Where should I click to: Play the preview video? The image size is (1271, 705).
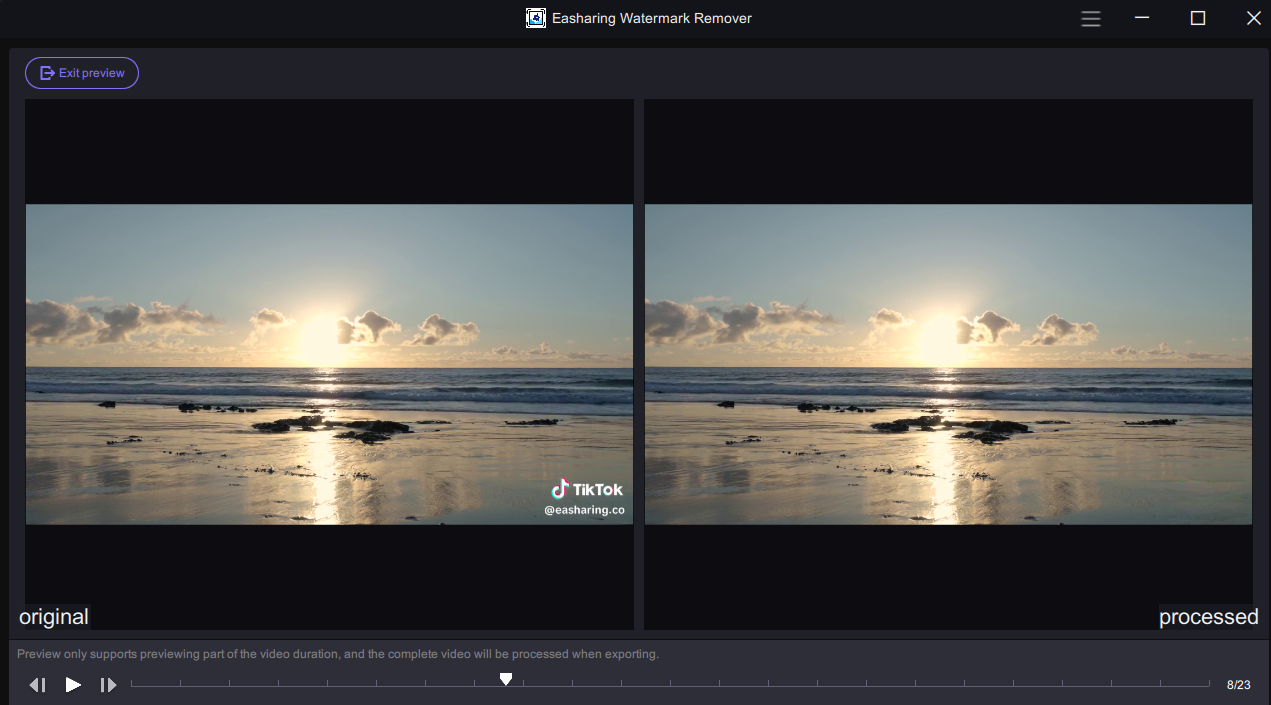(x=73, y=685)
